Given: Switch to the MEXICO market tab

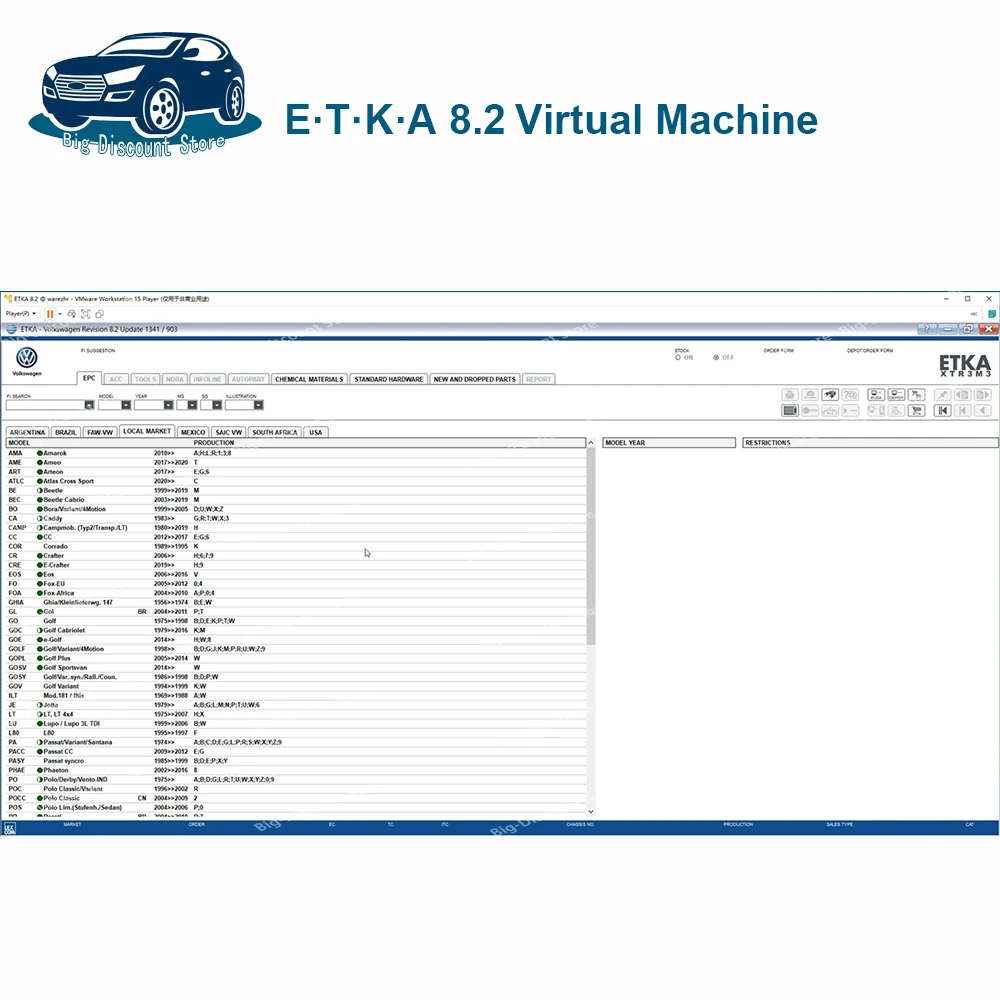Looking at the screenshot, I should click(x=193, y=432).
